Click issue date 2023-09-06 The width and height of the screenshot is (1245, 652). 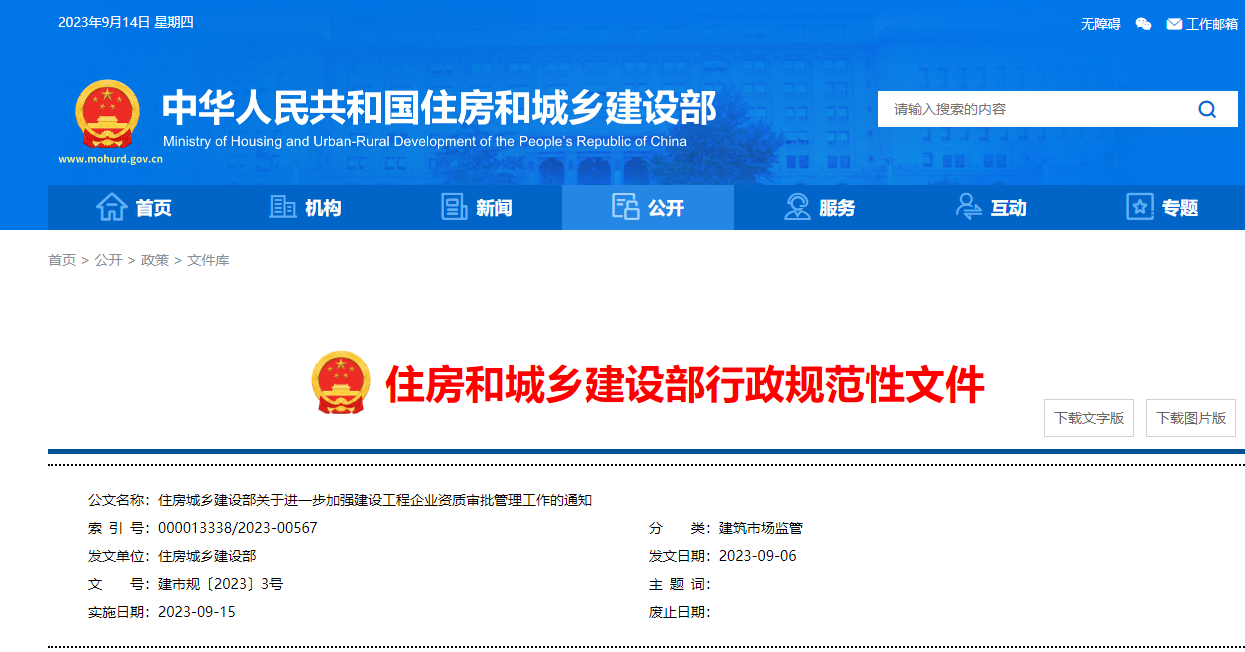(758, 556)
